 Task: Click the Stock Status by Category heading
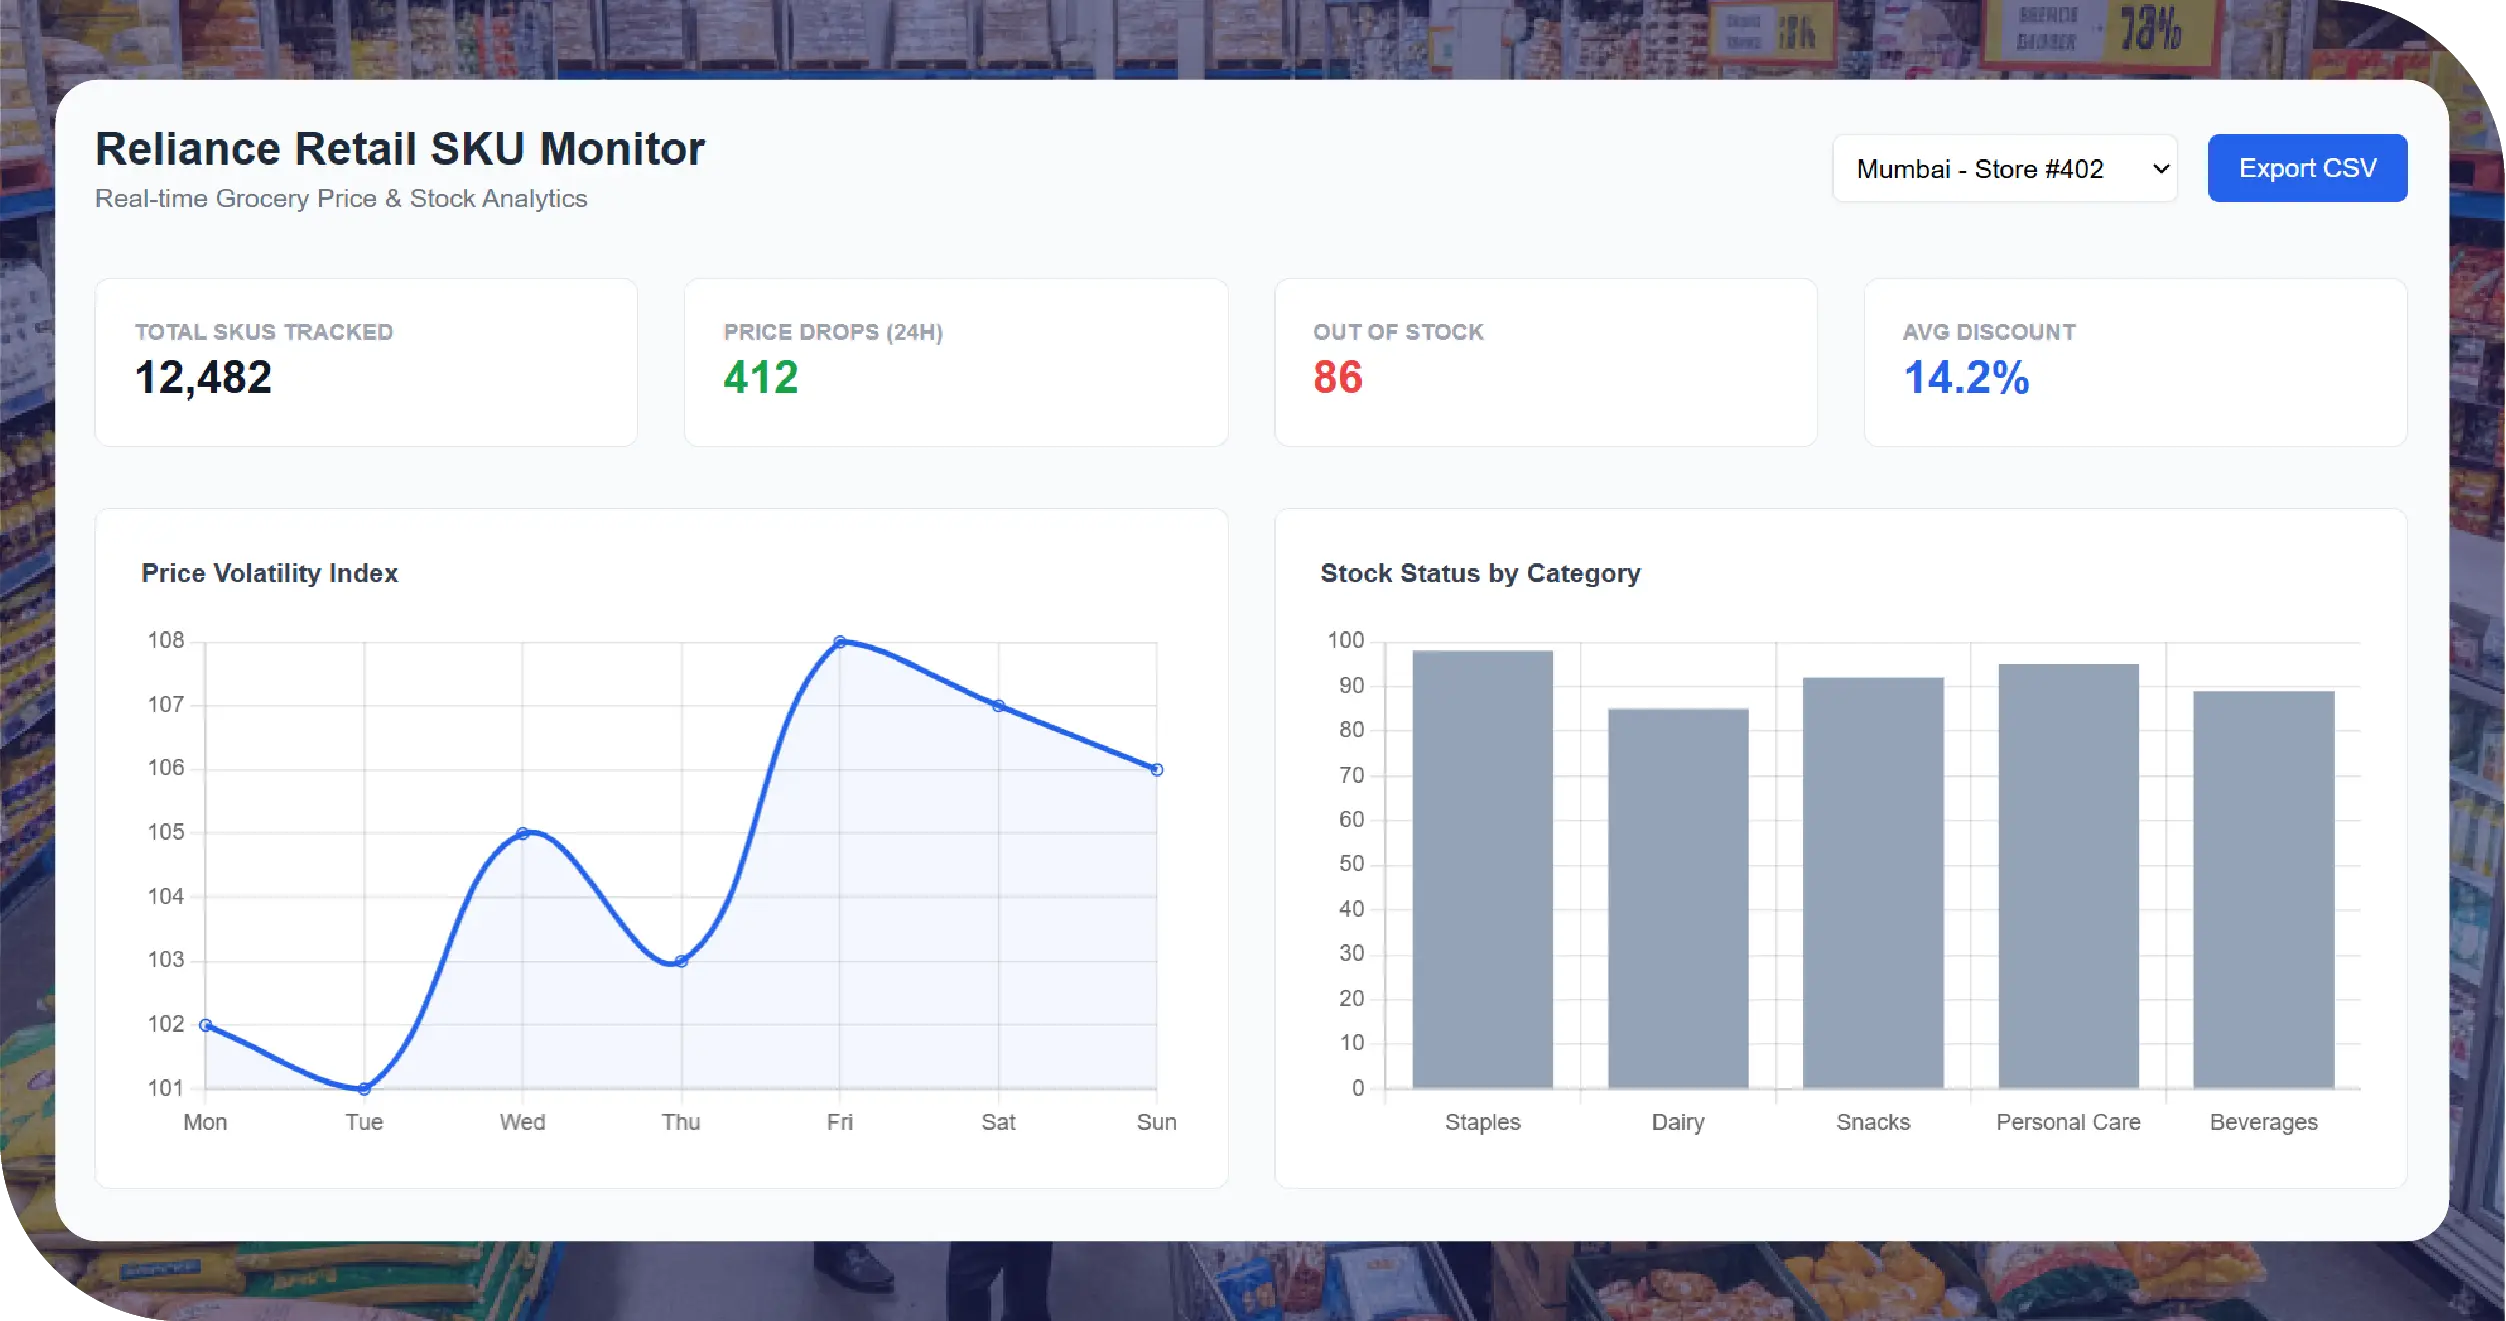(x=1480, y=573)
